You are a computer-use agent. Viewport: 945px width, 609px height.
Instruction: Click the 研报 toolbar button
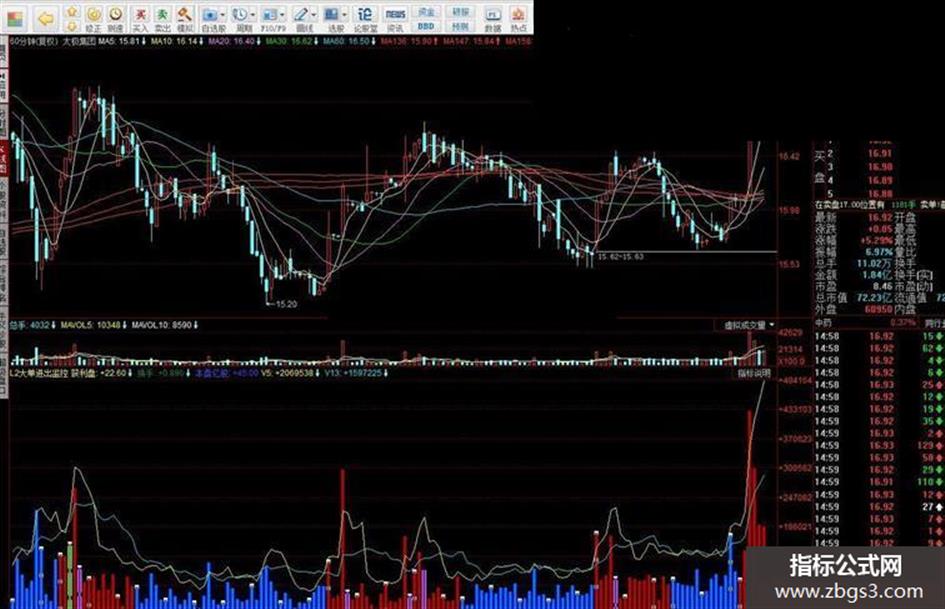460,11
